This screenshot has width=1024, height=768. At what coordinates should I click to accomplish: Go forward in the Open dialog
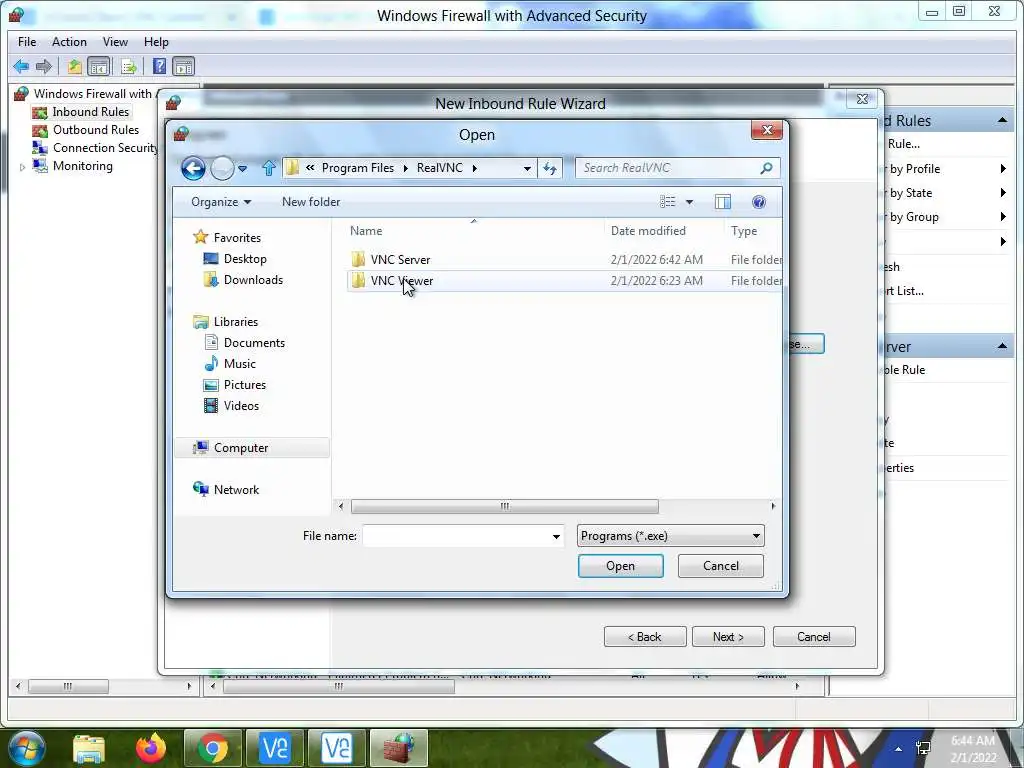point(222,168)
